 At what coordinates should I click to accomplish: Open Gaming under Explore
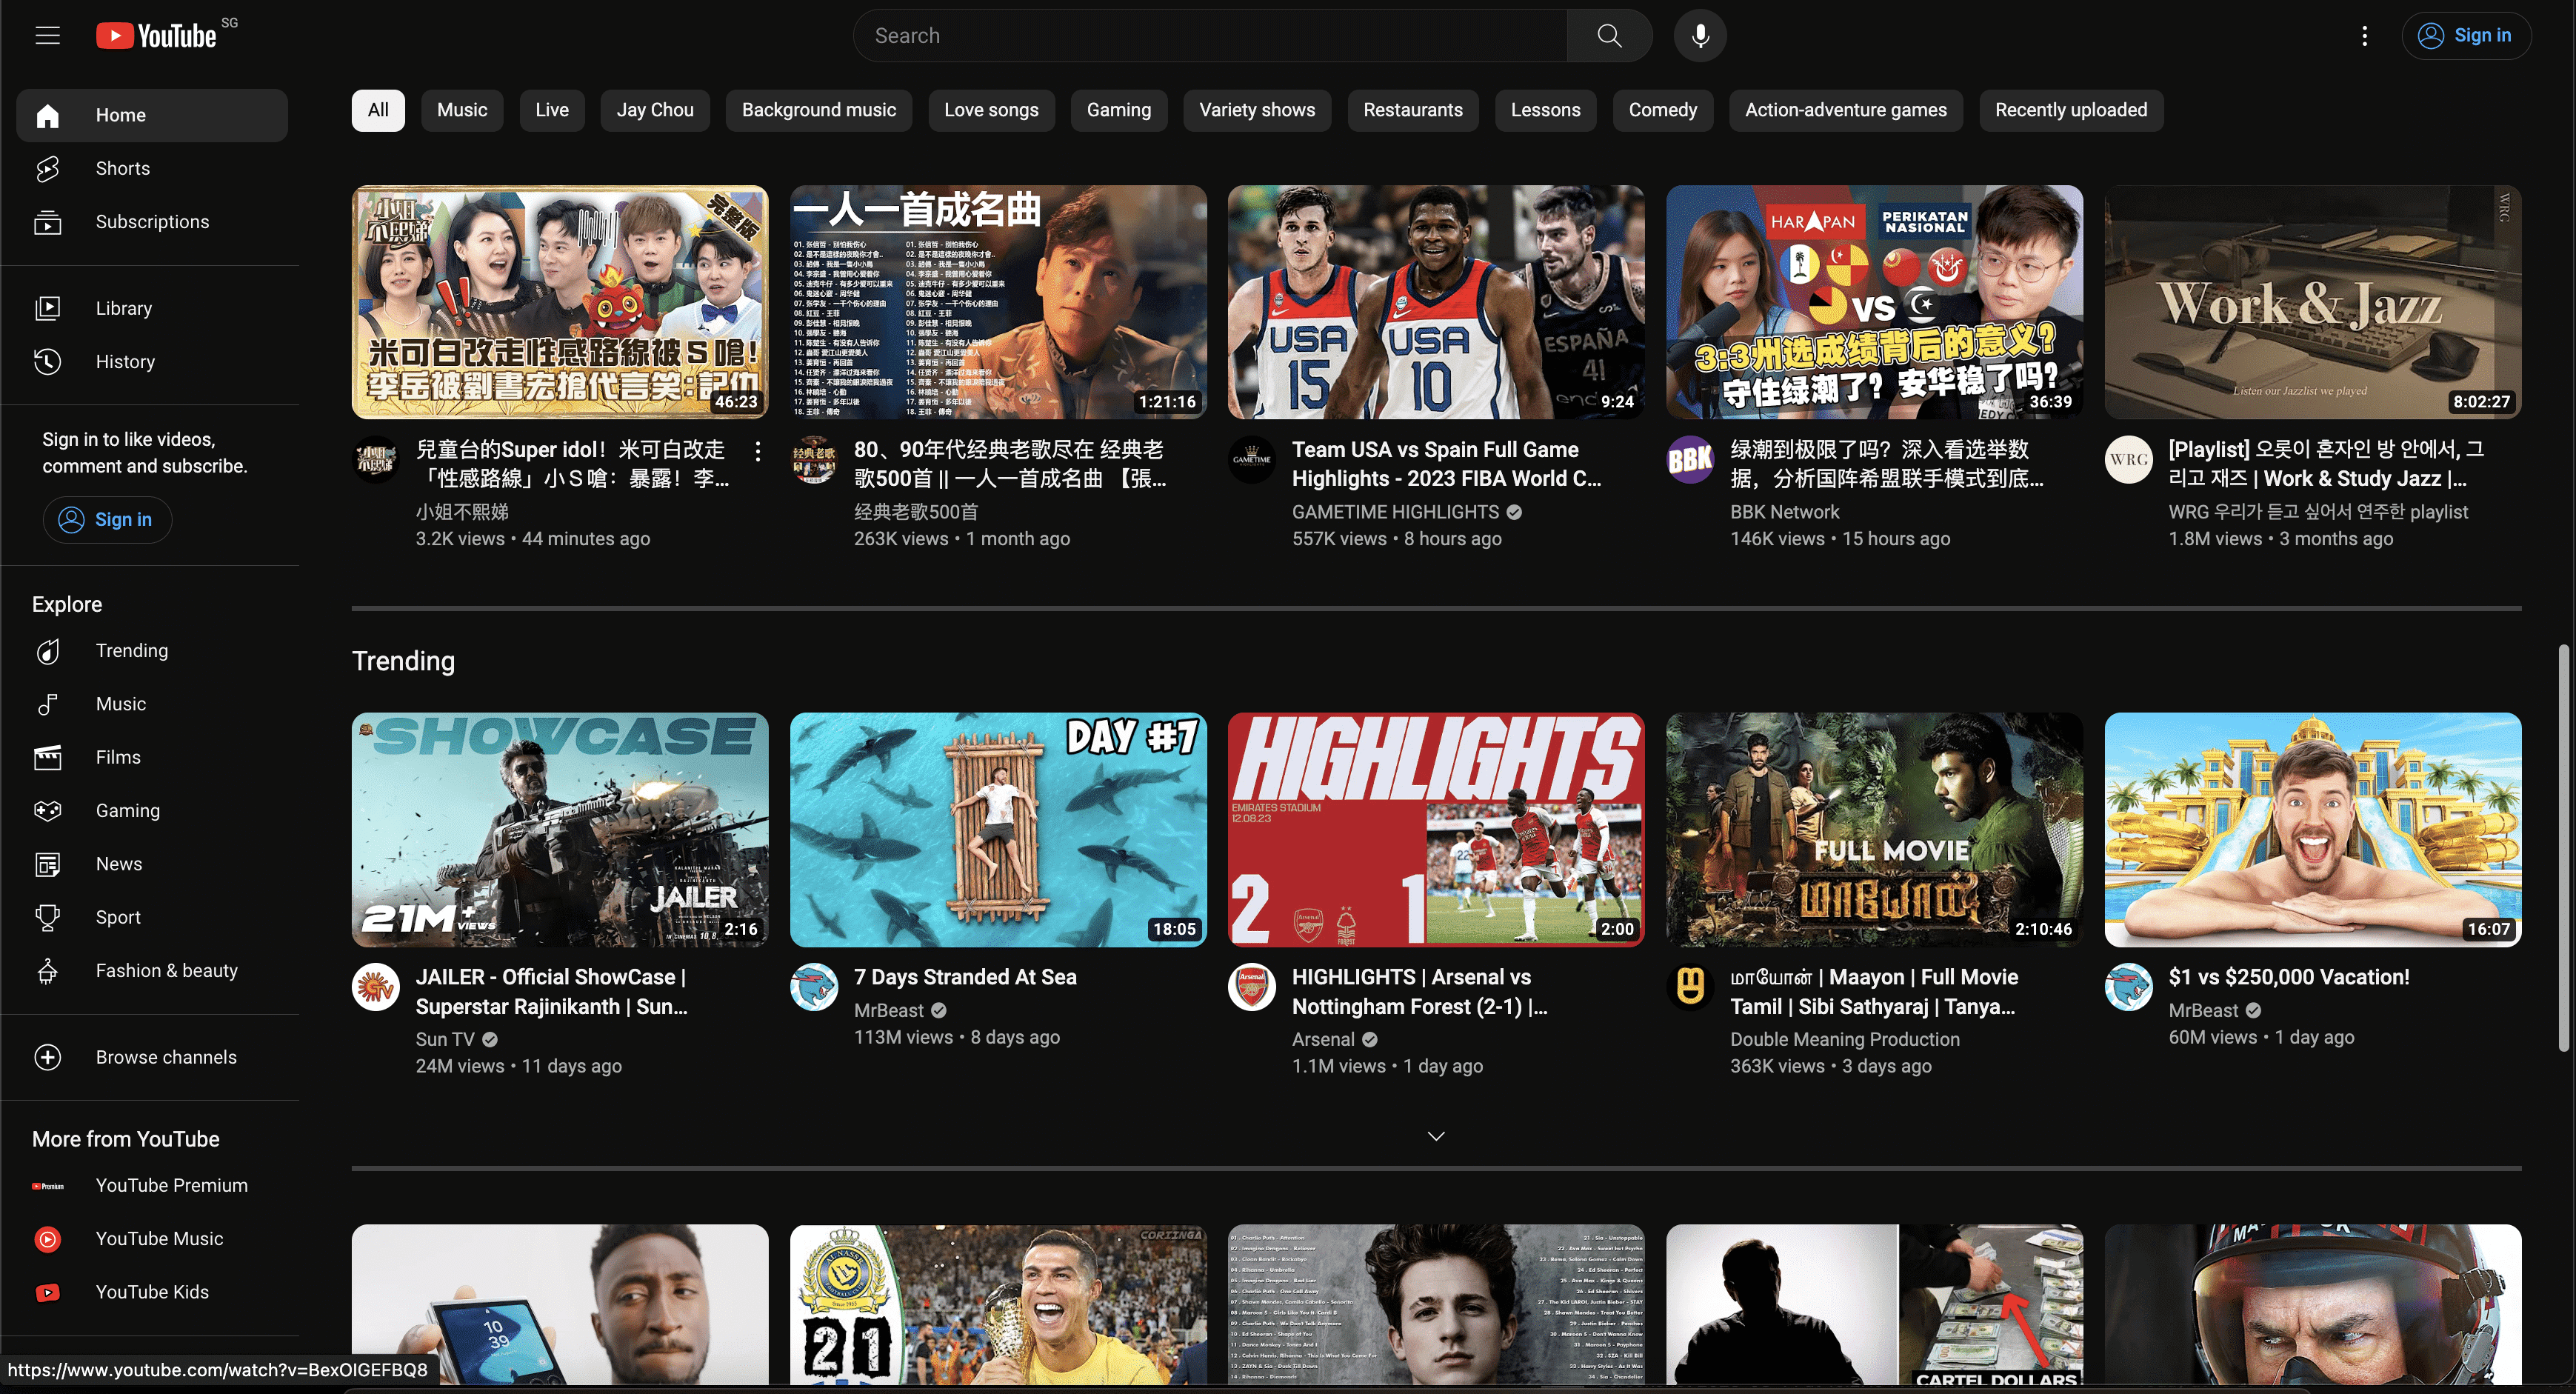pos(152,811)
